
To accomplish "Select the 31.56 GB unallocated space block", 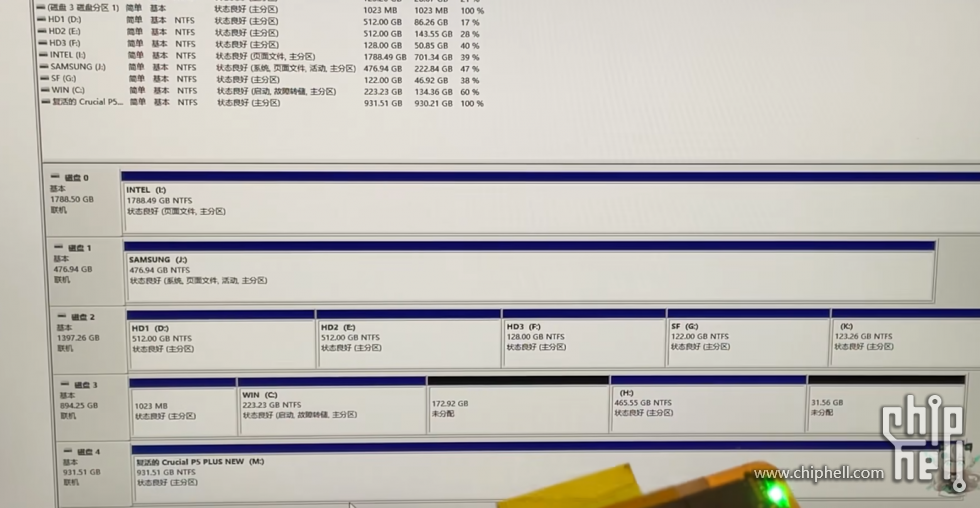I will point(886,404).
